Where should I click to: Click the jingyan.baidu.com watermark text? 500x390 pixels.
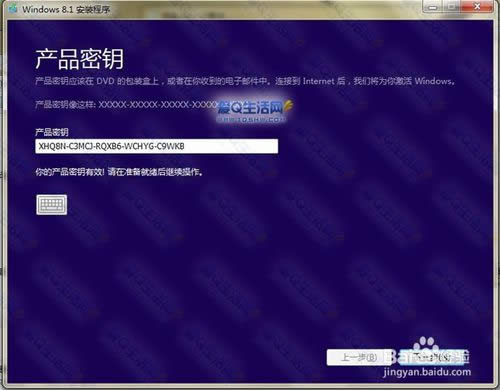tap(427, 372)
